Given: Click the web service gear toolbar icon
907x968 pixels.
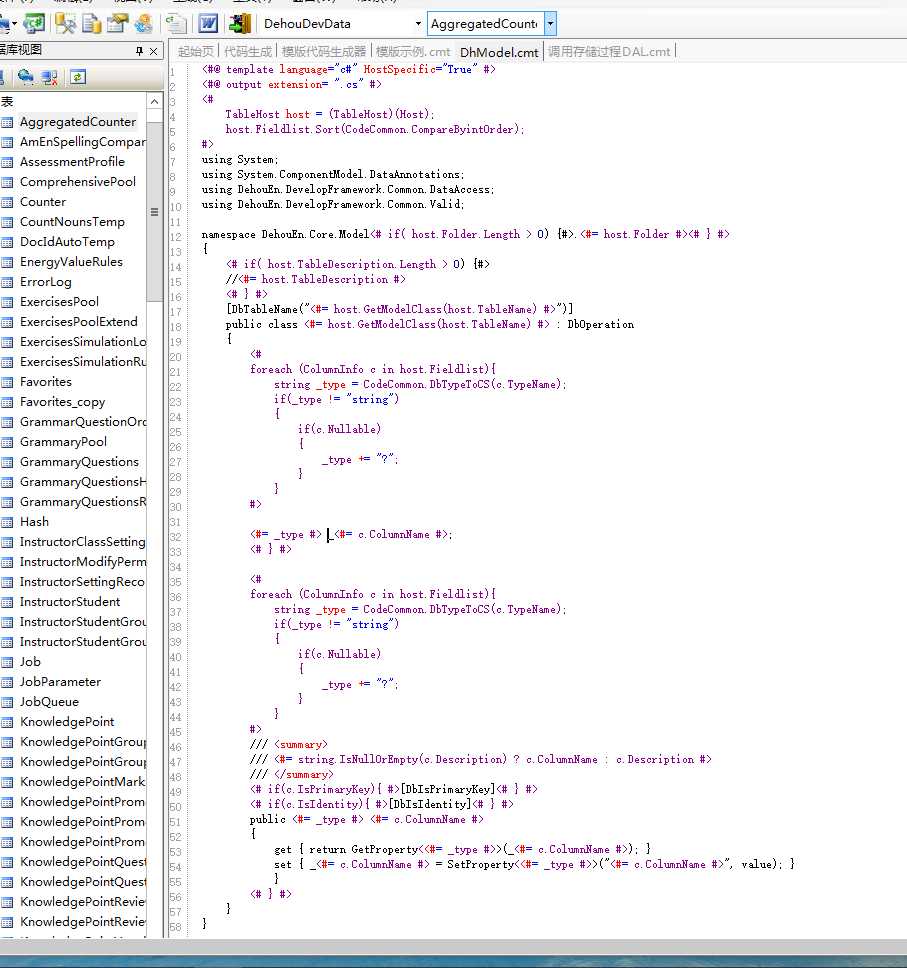Looking at the screenshot, I should click(x=143, y=23).
